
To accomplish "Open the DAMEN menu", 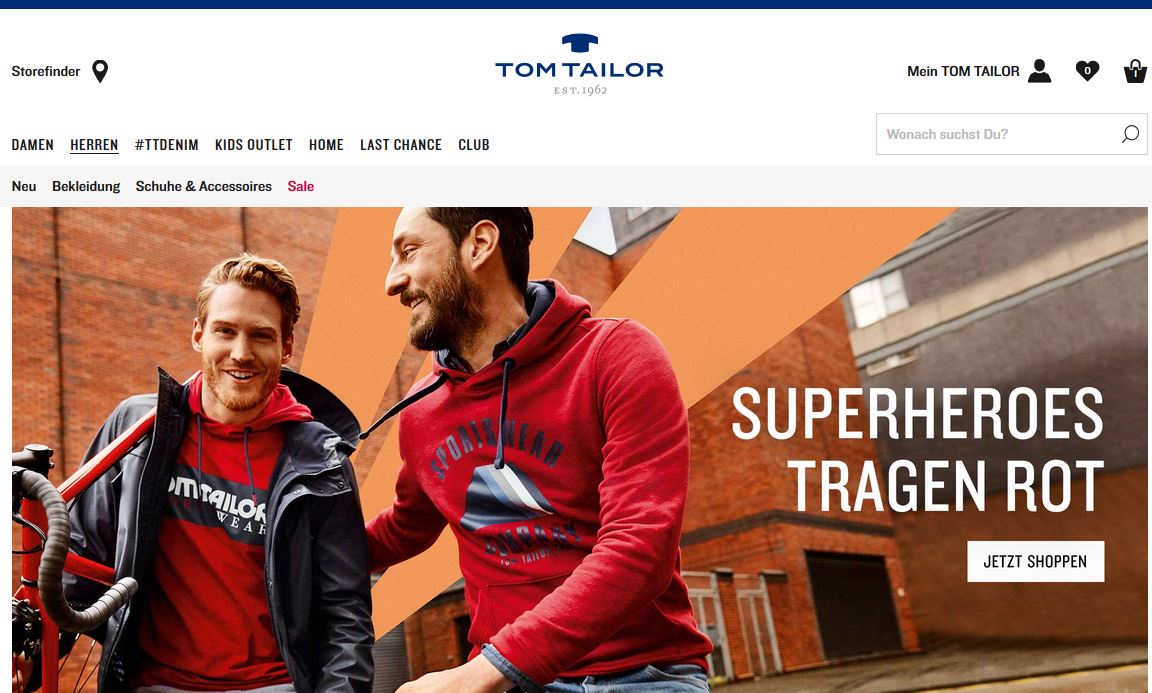I will [32, 145].
